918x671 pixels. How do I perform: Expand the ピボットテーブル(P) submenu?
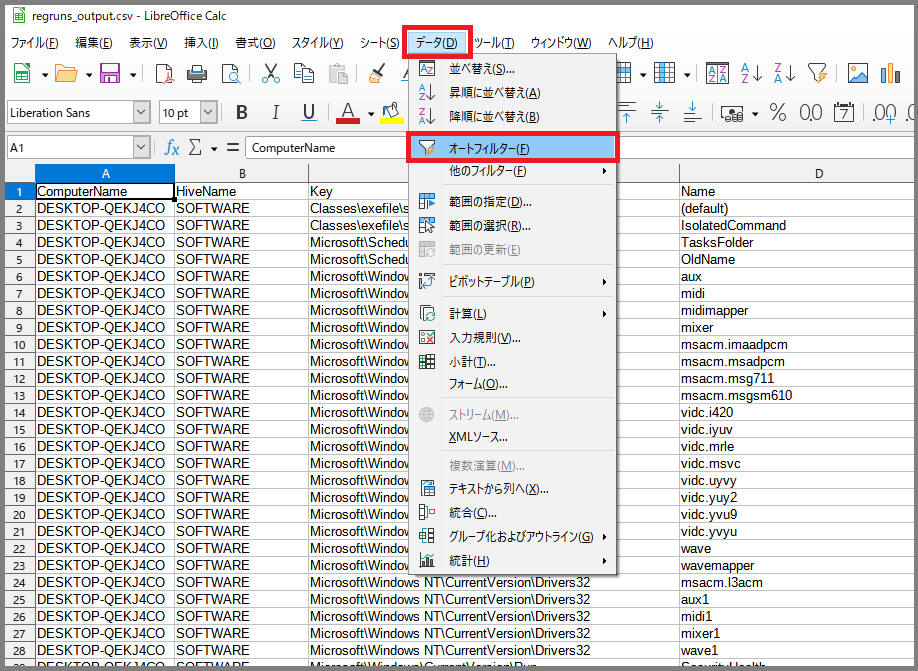click(x=512, y=282)
